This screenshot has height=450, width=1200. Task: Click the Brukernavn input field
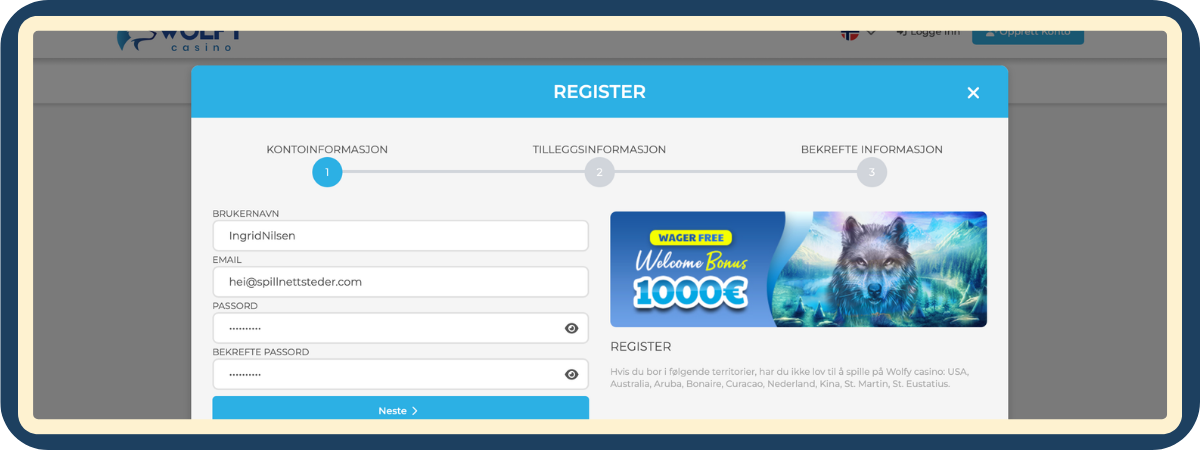pos(400,236)
